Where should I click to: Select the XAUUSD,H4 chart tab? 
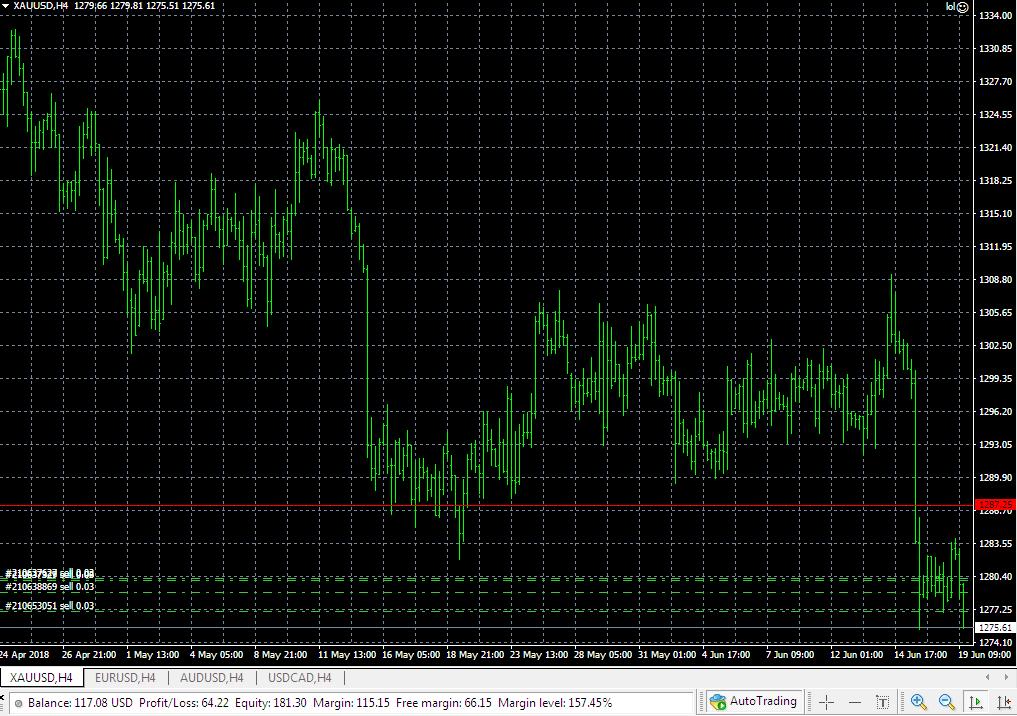[x=42, y=678]
